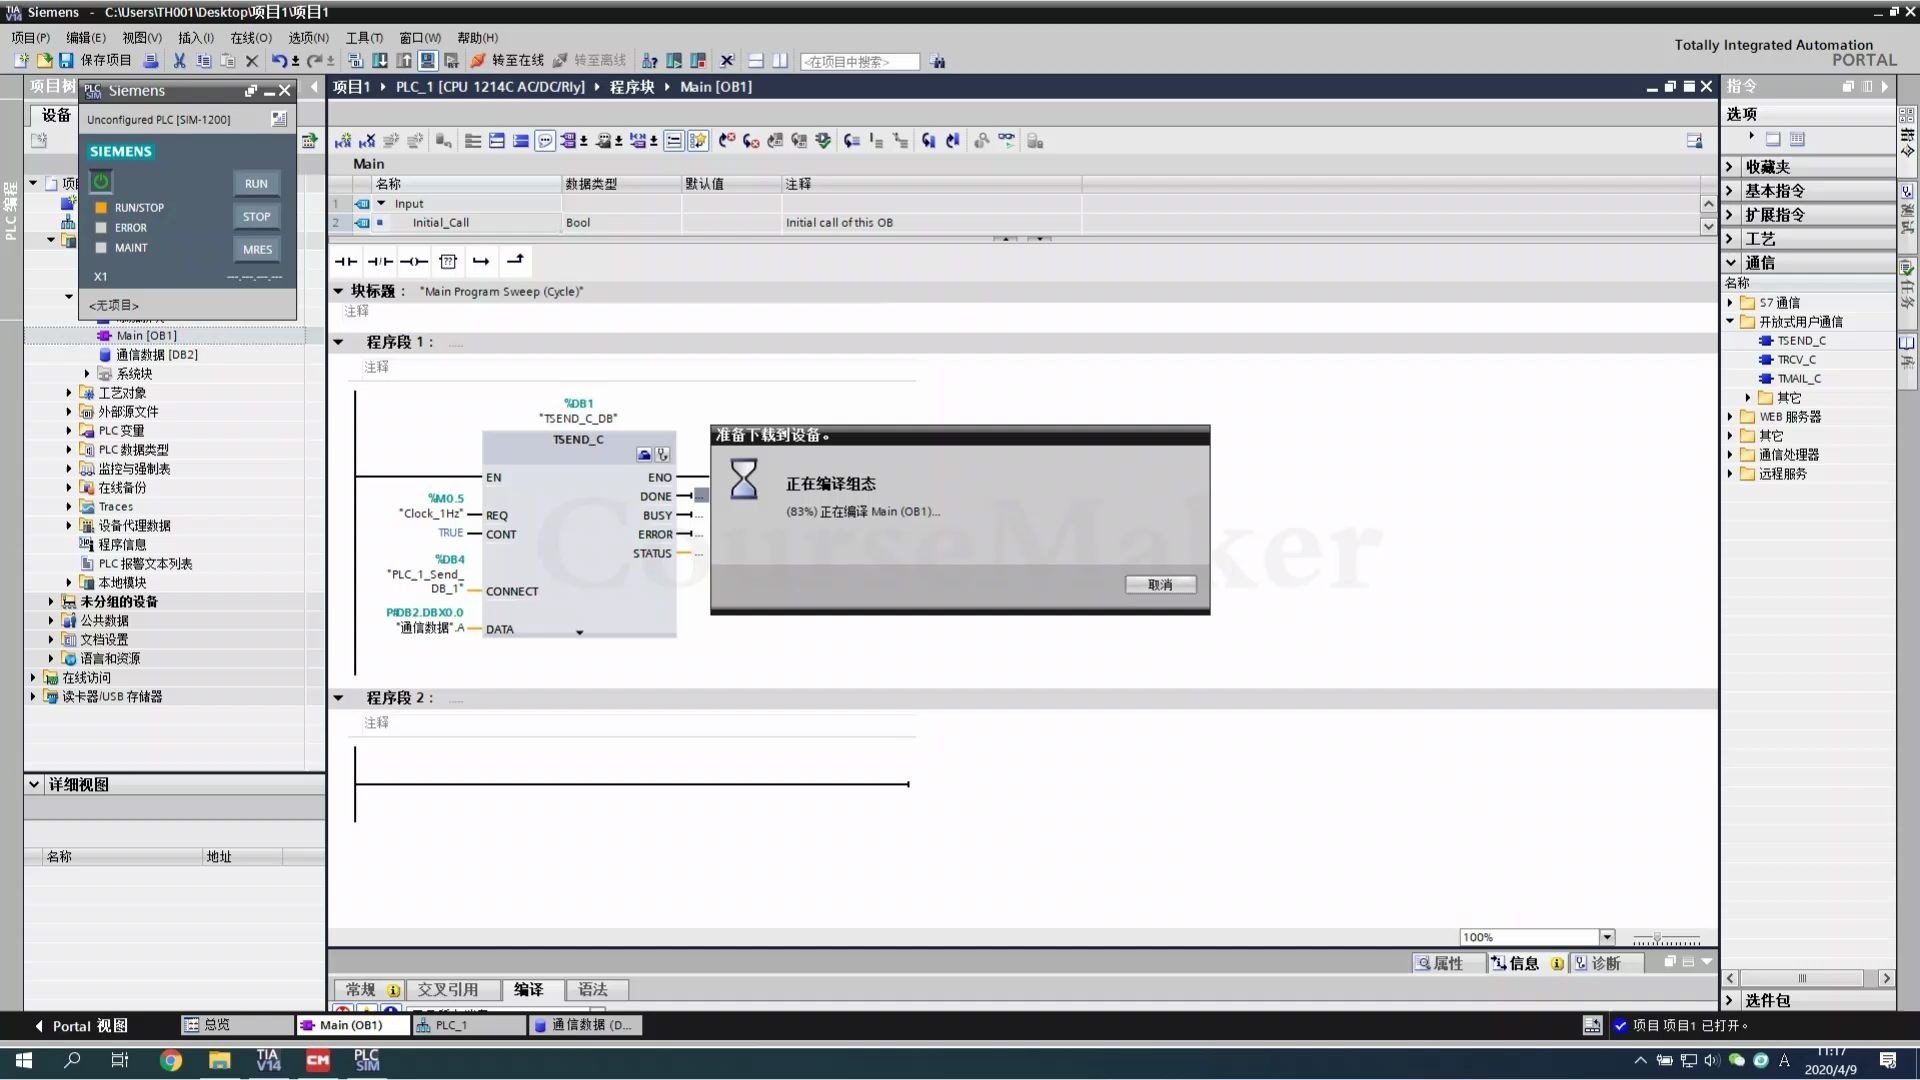Expand the 工艺对象 tree node
Viewport: 1920px width, 1080px height.
point(69,393)
